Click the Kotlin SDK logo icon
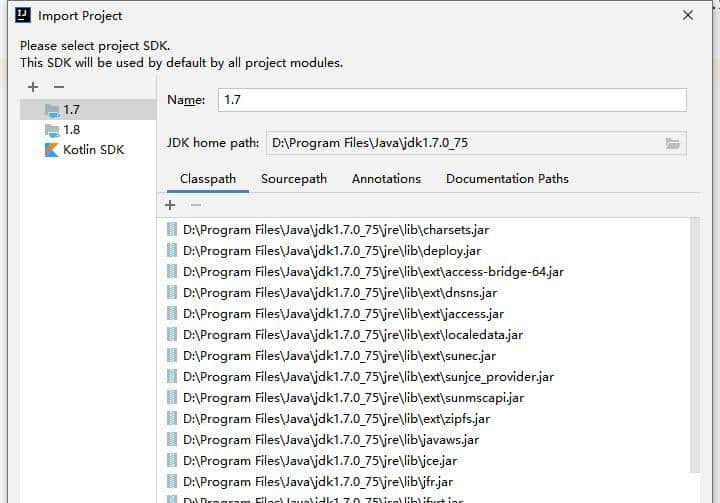Screen dimensions: 720x503 point(52,150)
